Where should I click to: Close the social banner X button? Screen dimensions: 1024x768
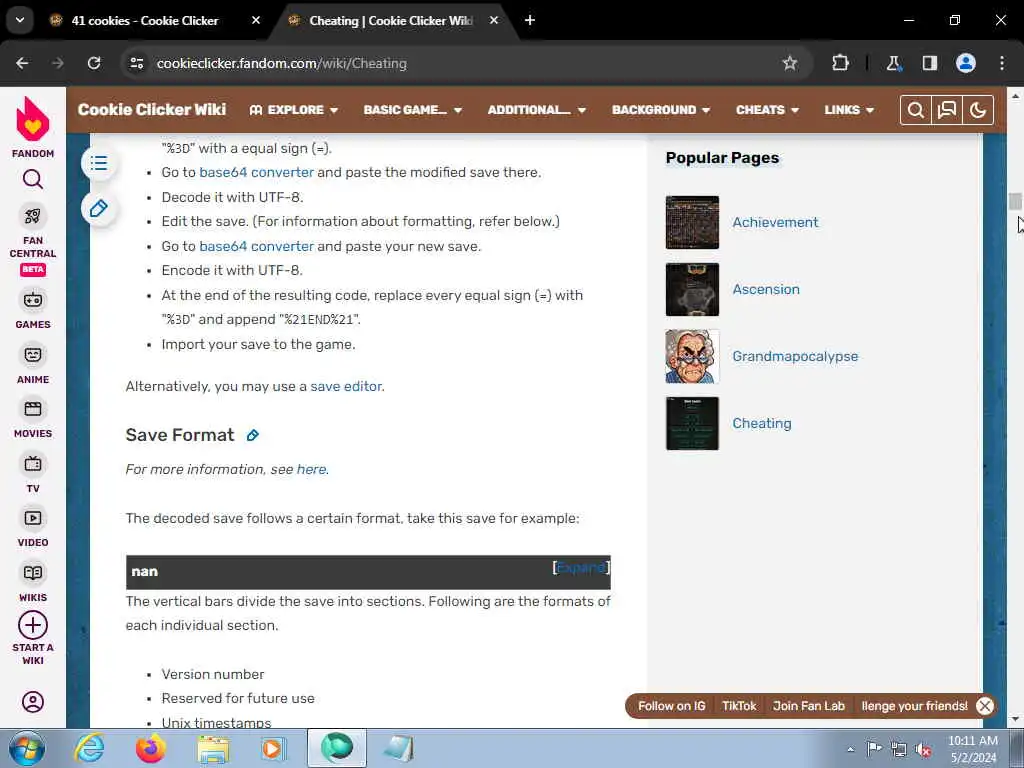(x=985, y=706)
